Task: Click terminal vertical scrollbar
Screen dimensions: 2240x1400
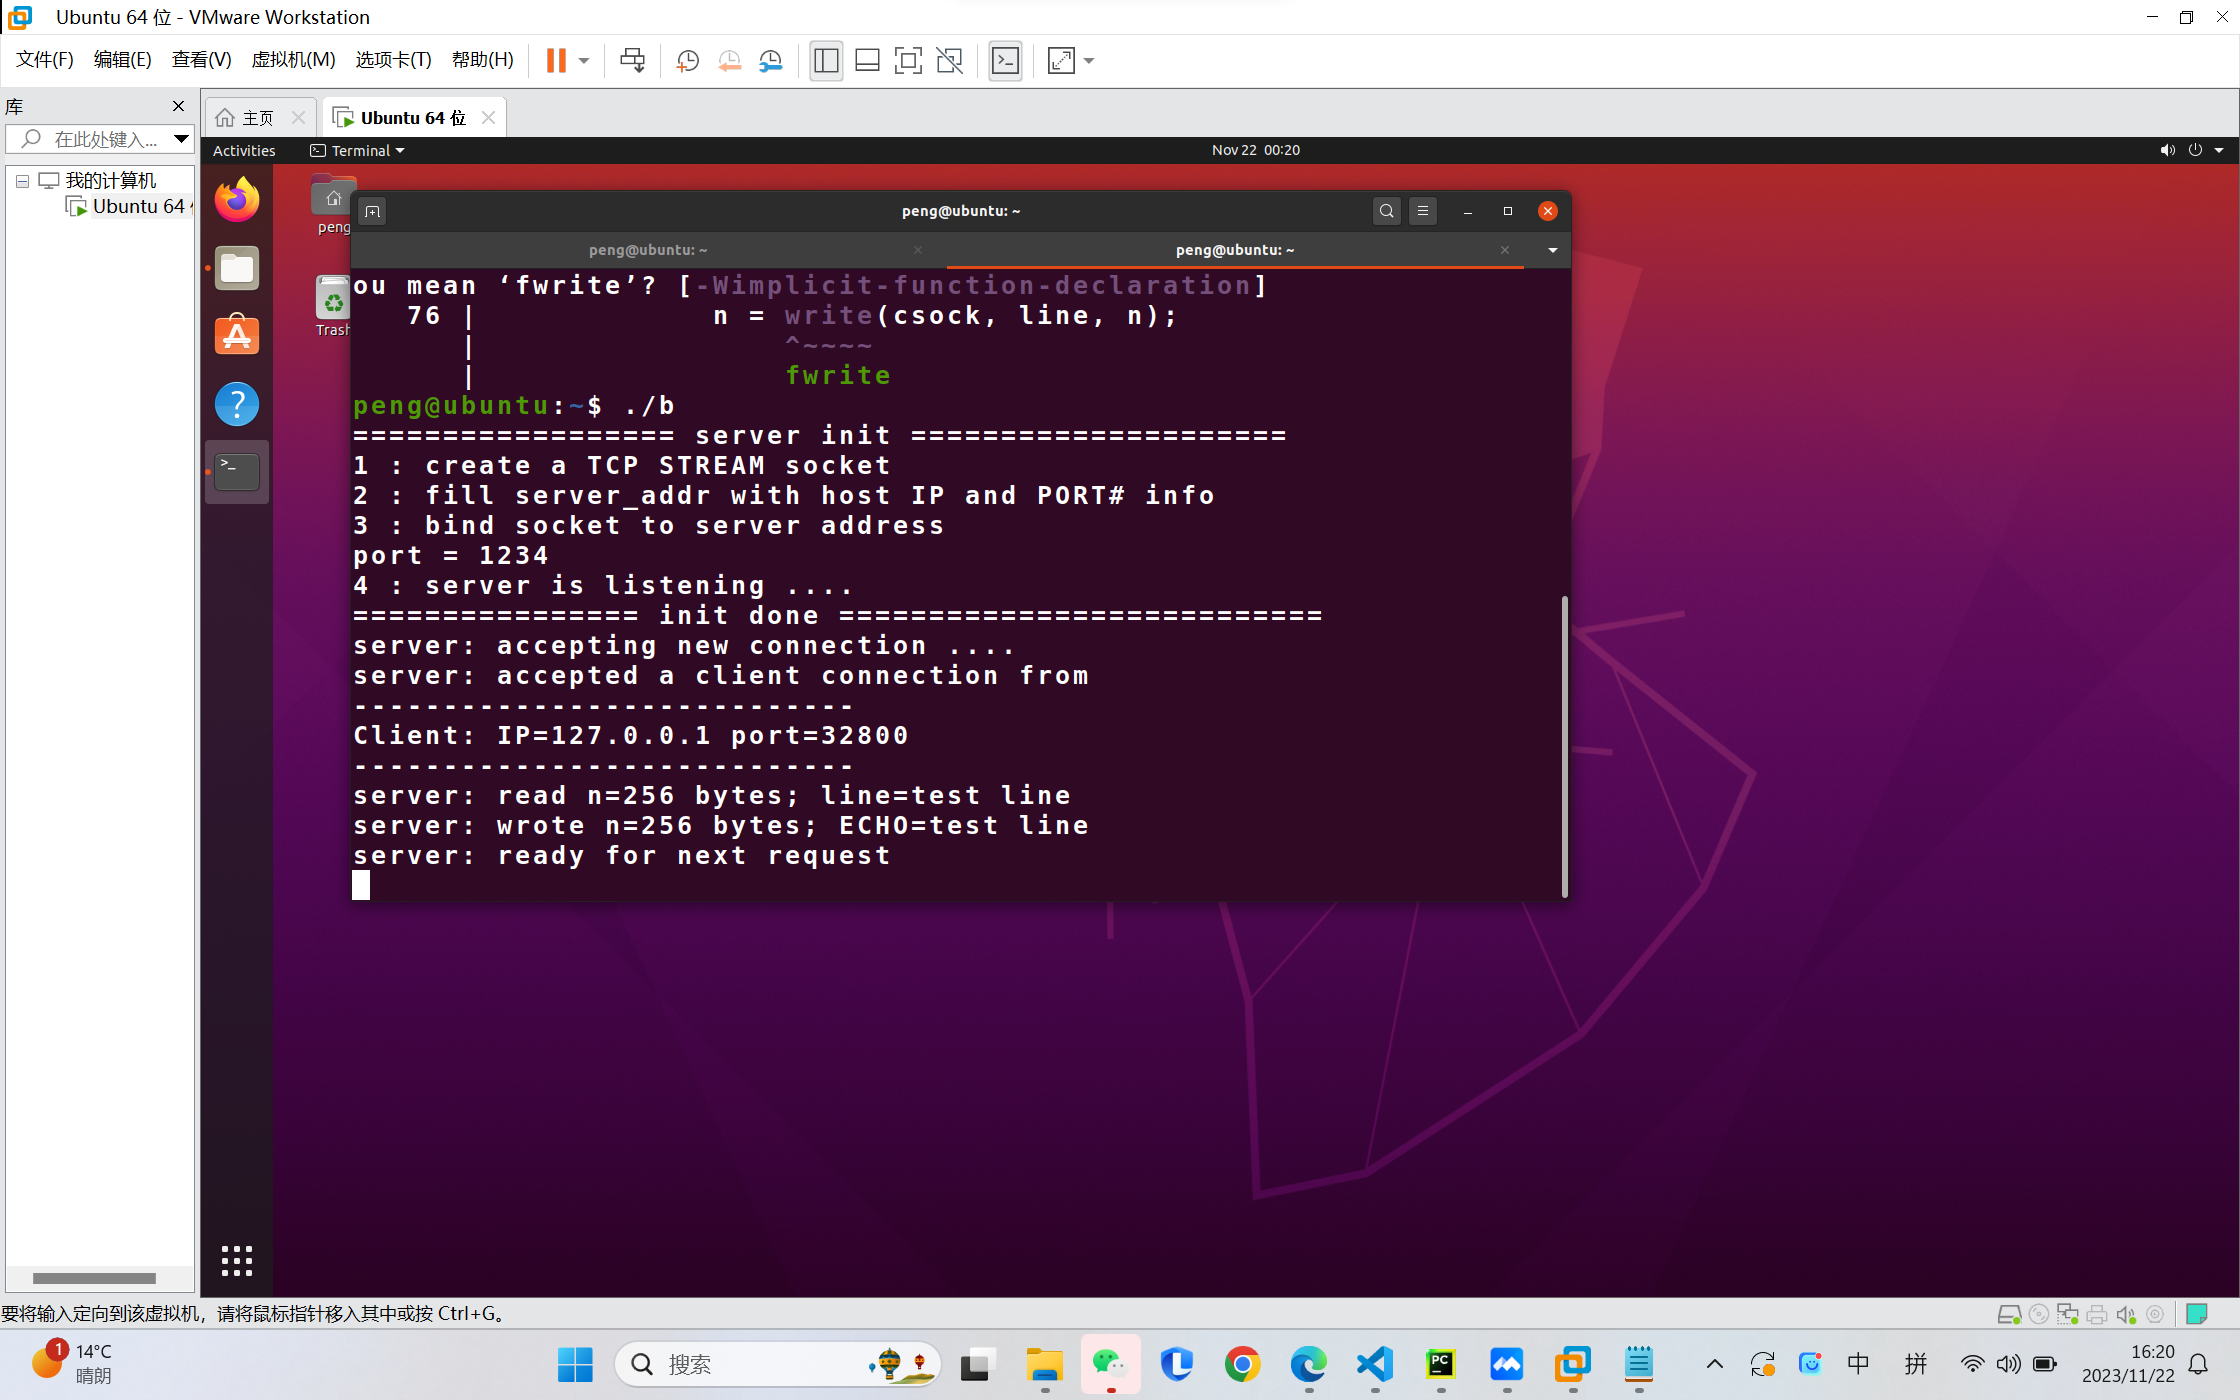Action: [x=1564, y=745]
